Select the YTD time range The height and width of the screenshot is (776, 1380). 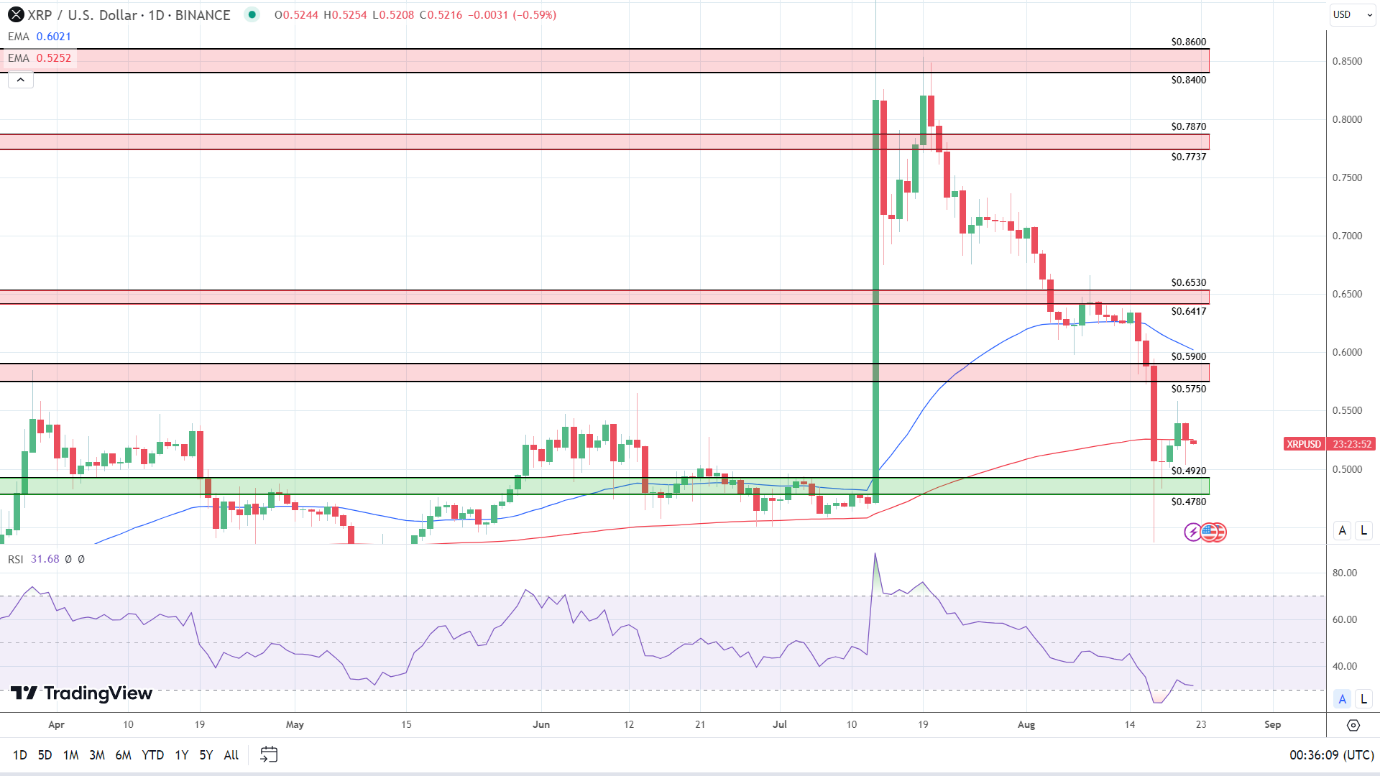153,755
